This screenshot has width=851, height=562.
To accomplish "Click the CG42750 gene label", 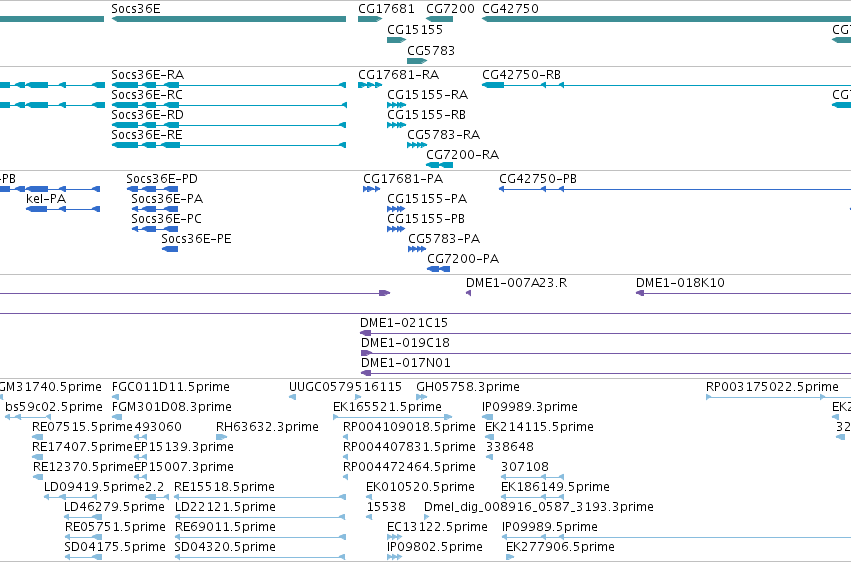I will pyautogui.click(x=510, y=9).
